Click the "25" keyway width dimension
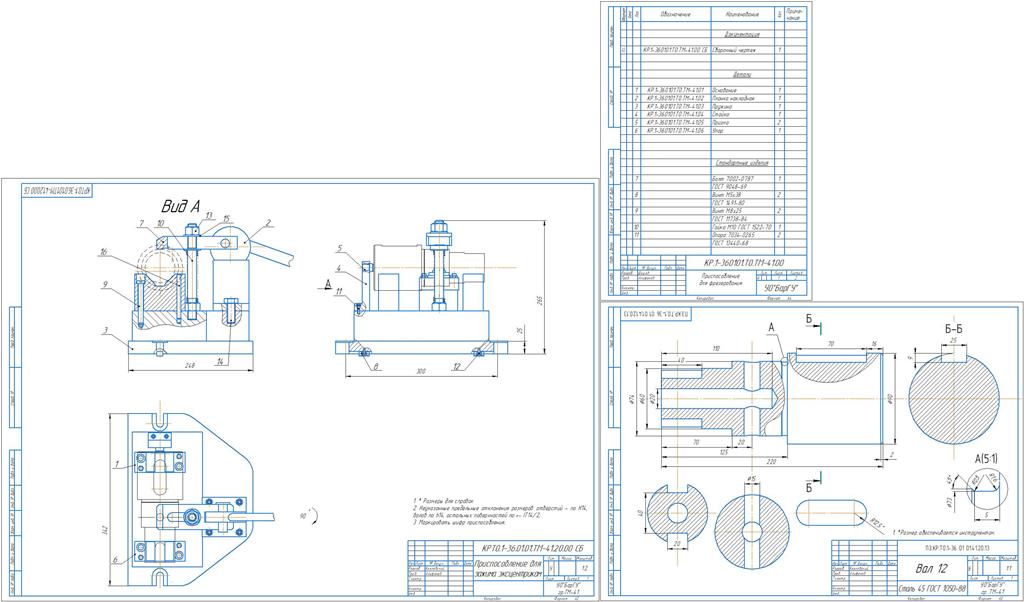 click(x=953, y=341)
